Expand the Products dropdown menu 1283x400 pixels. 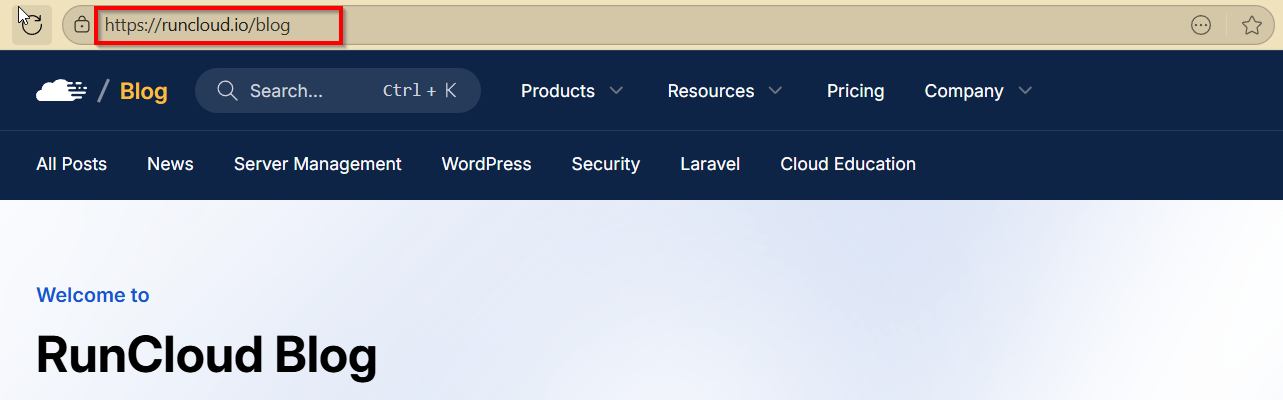click(x=572, y=91)
